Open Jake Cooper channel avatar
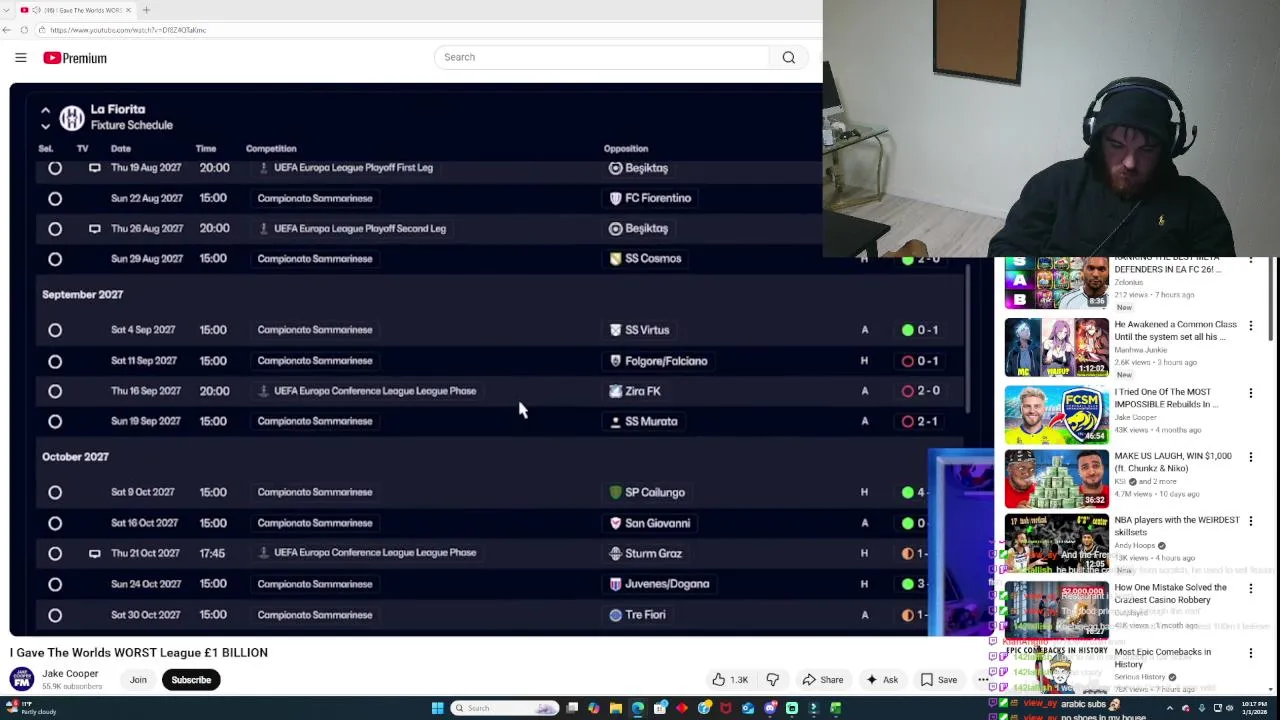This screenshot has height=720, width=1280. [x=22, y=679]
